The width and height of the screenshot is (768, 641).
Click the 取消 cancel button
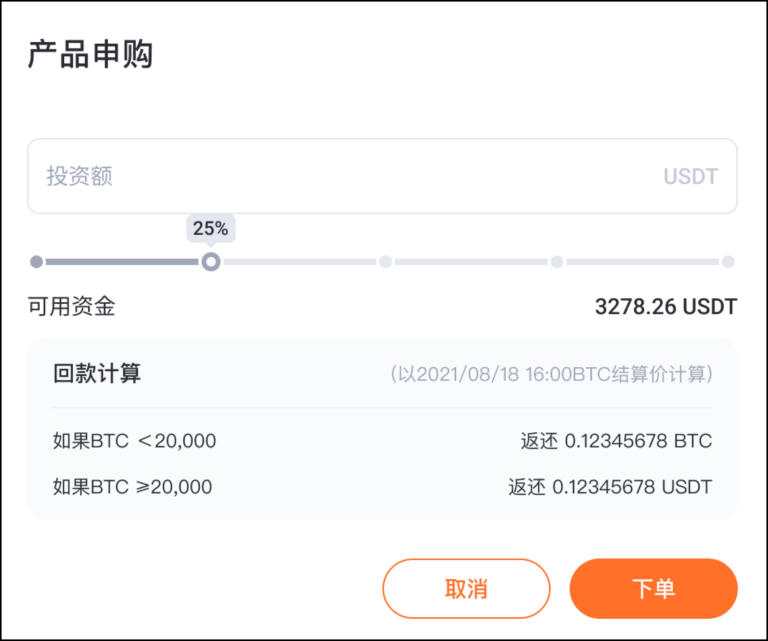click(x=466, y=589)
